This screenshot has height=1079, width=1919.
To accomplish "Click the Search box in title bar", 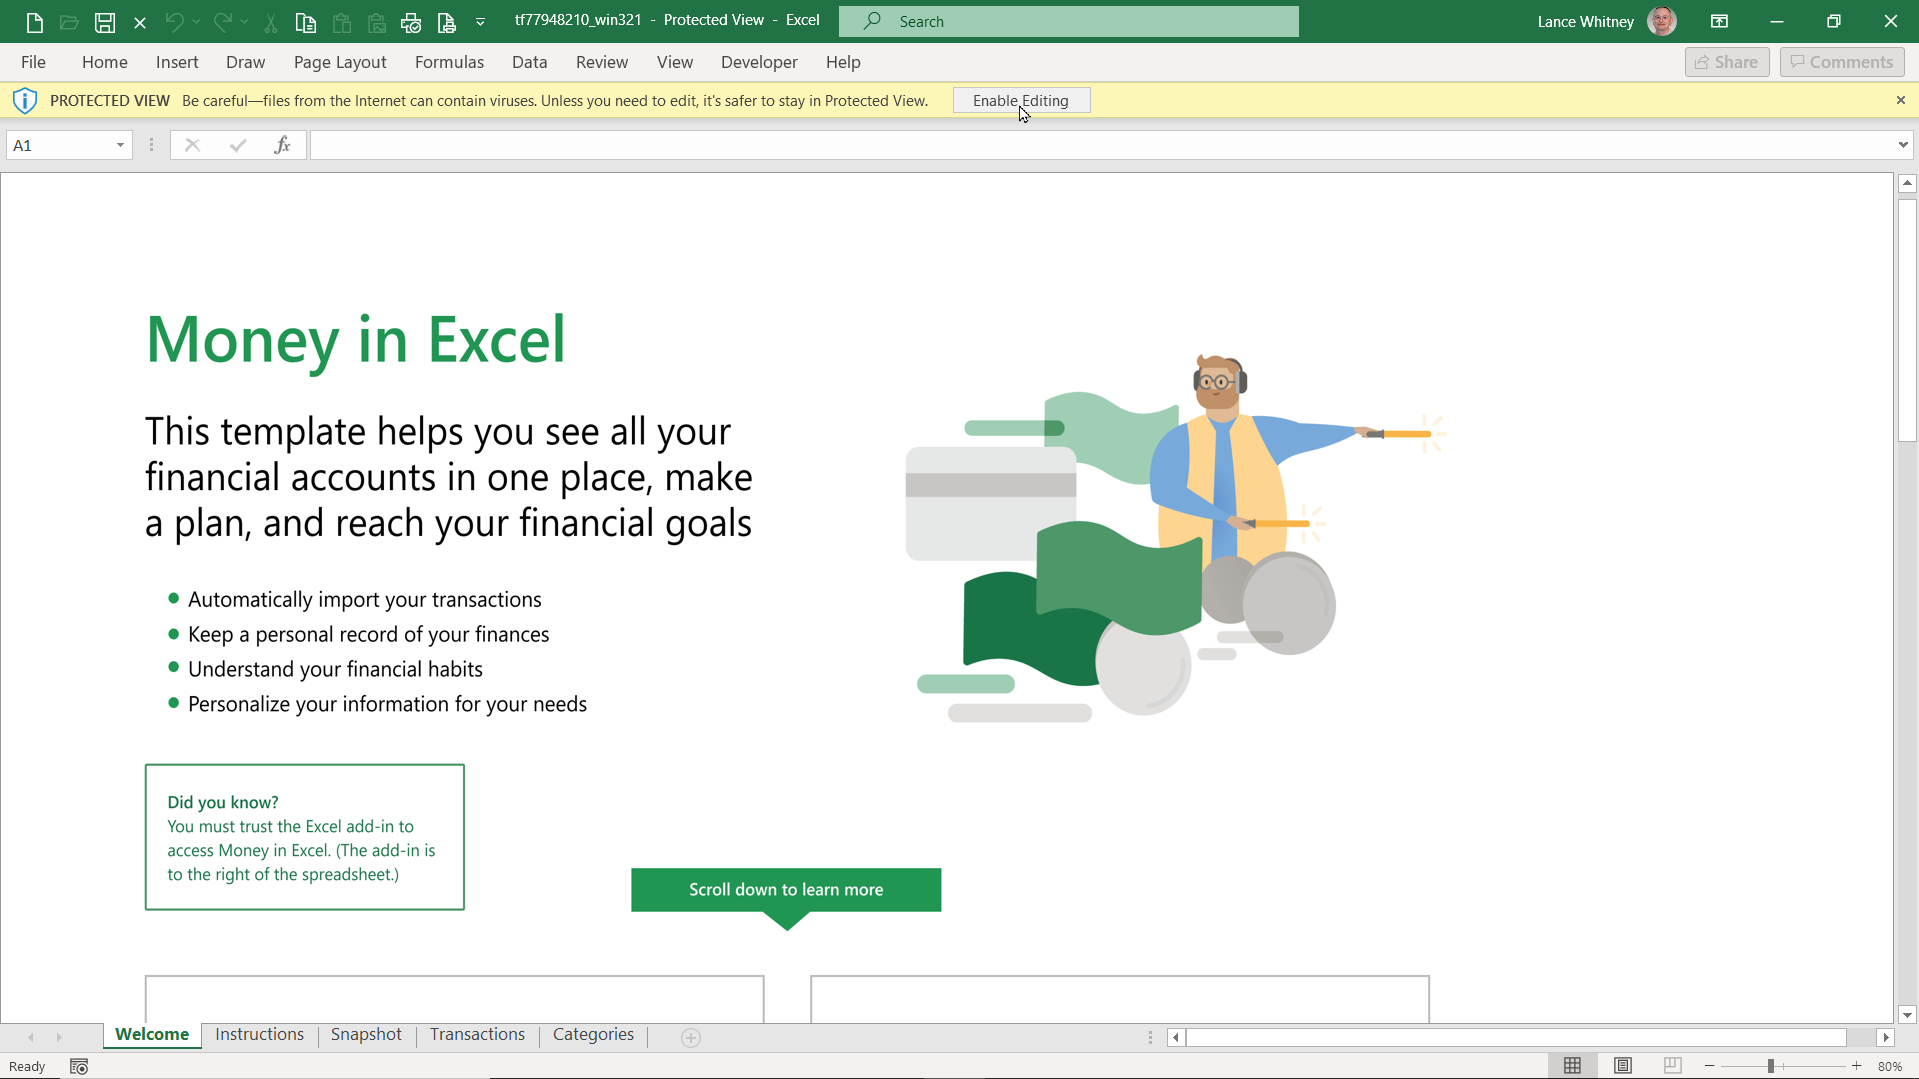I will [1069, 21].
